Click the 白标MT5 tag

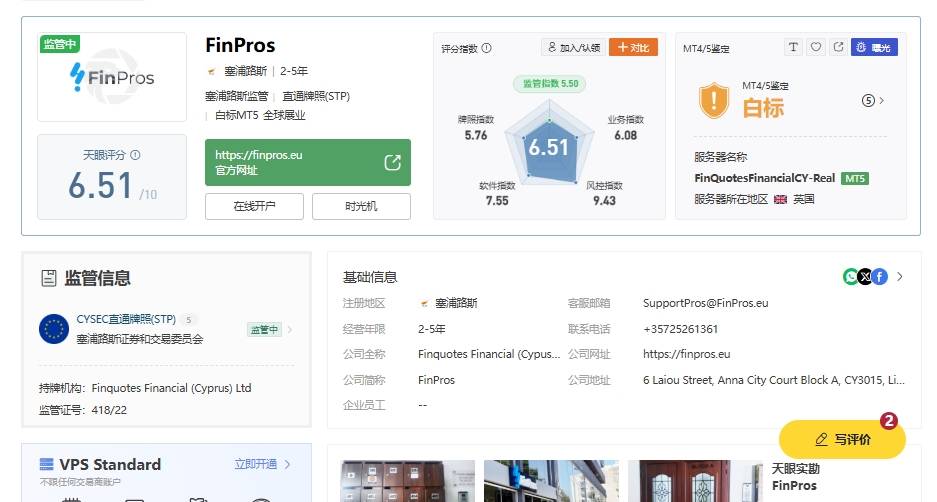pyautogui.click(x=237, y=115)
